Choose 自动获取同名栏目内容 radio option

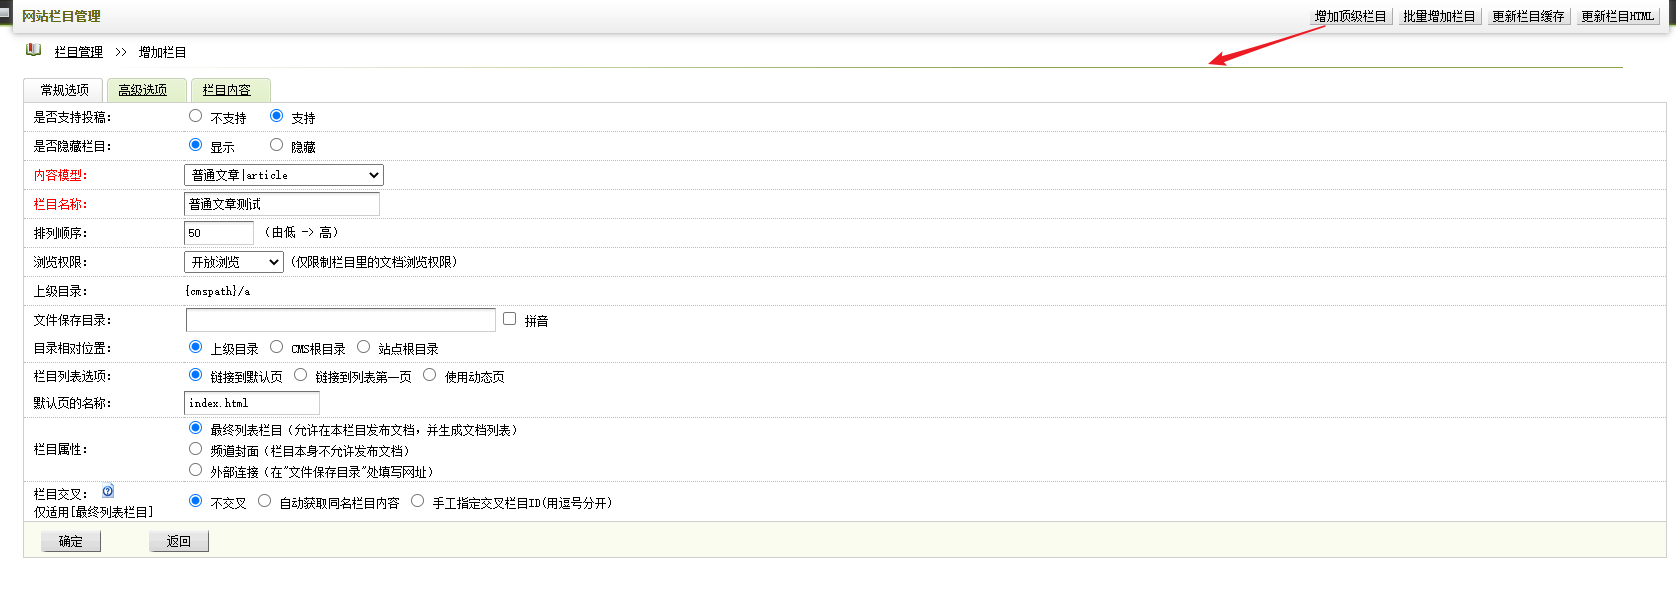265,501
